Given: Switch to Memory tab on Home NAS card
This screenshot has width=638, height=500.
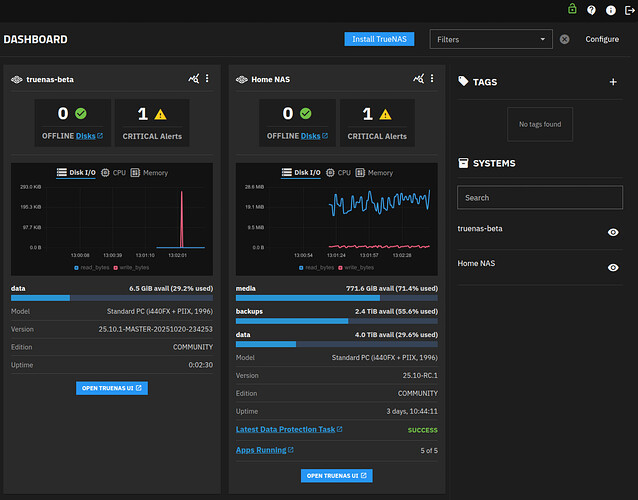Looking at the screenshot, I should [x=374, y=173].
